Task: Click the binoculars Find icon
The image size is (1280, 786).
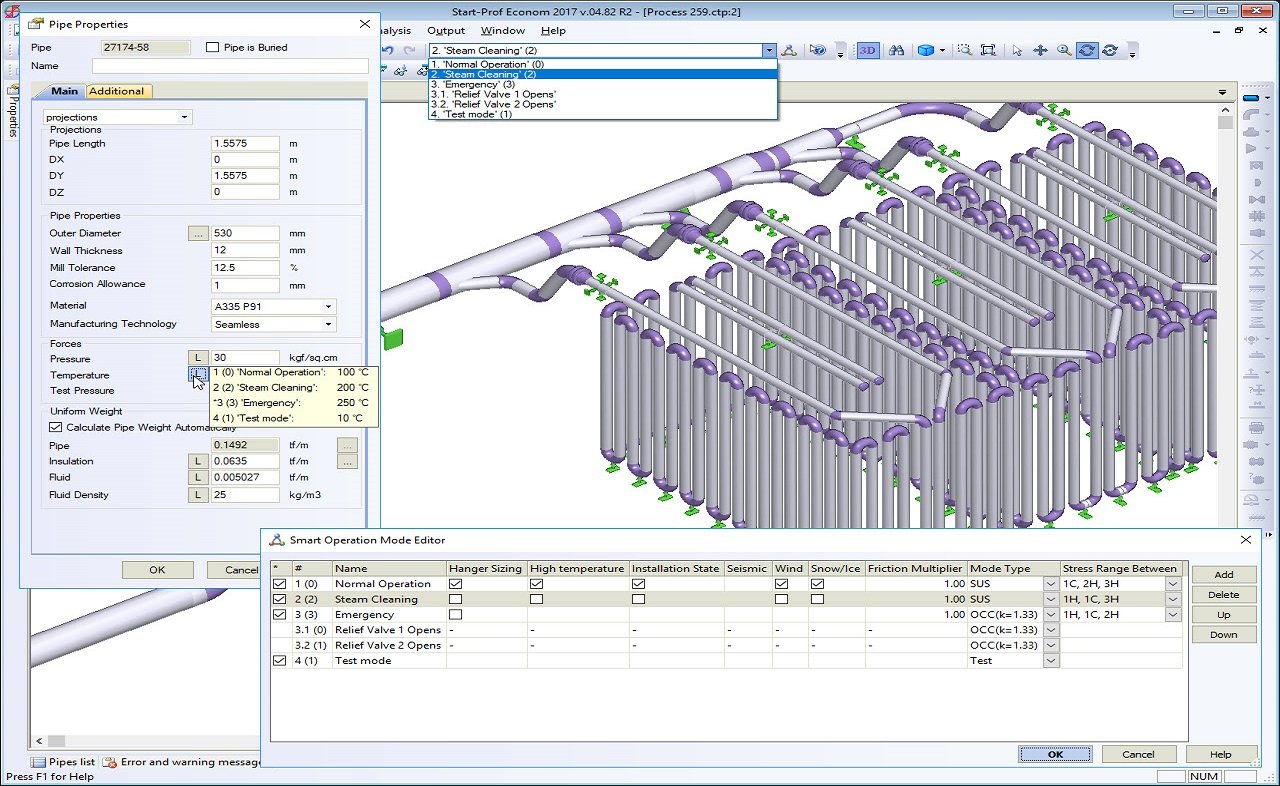Action: [x=897, y=50]
